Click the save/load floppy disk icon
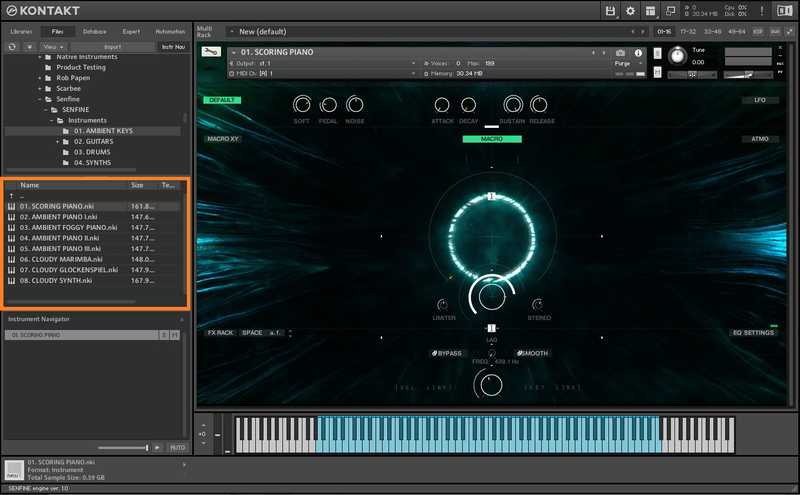800x495 pixels. click(610, 11)
